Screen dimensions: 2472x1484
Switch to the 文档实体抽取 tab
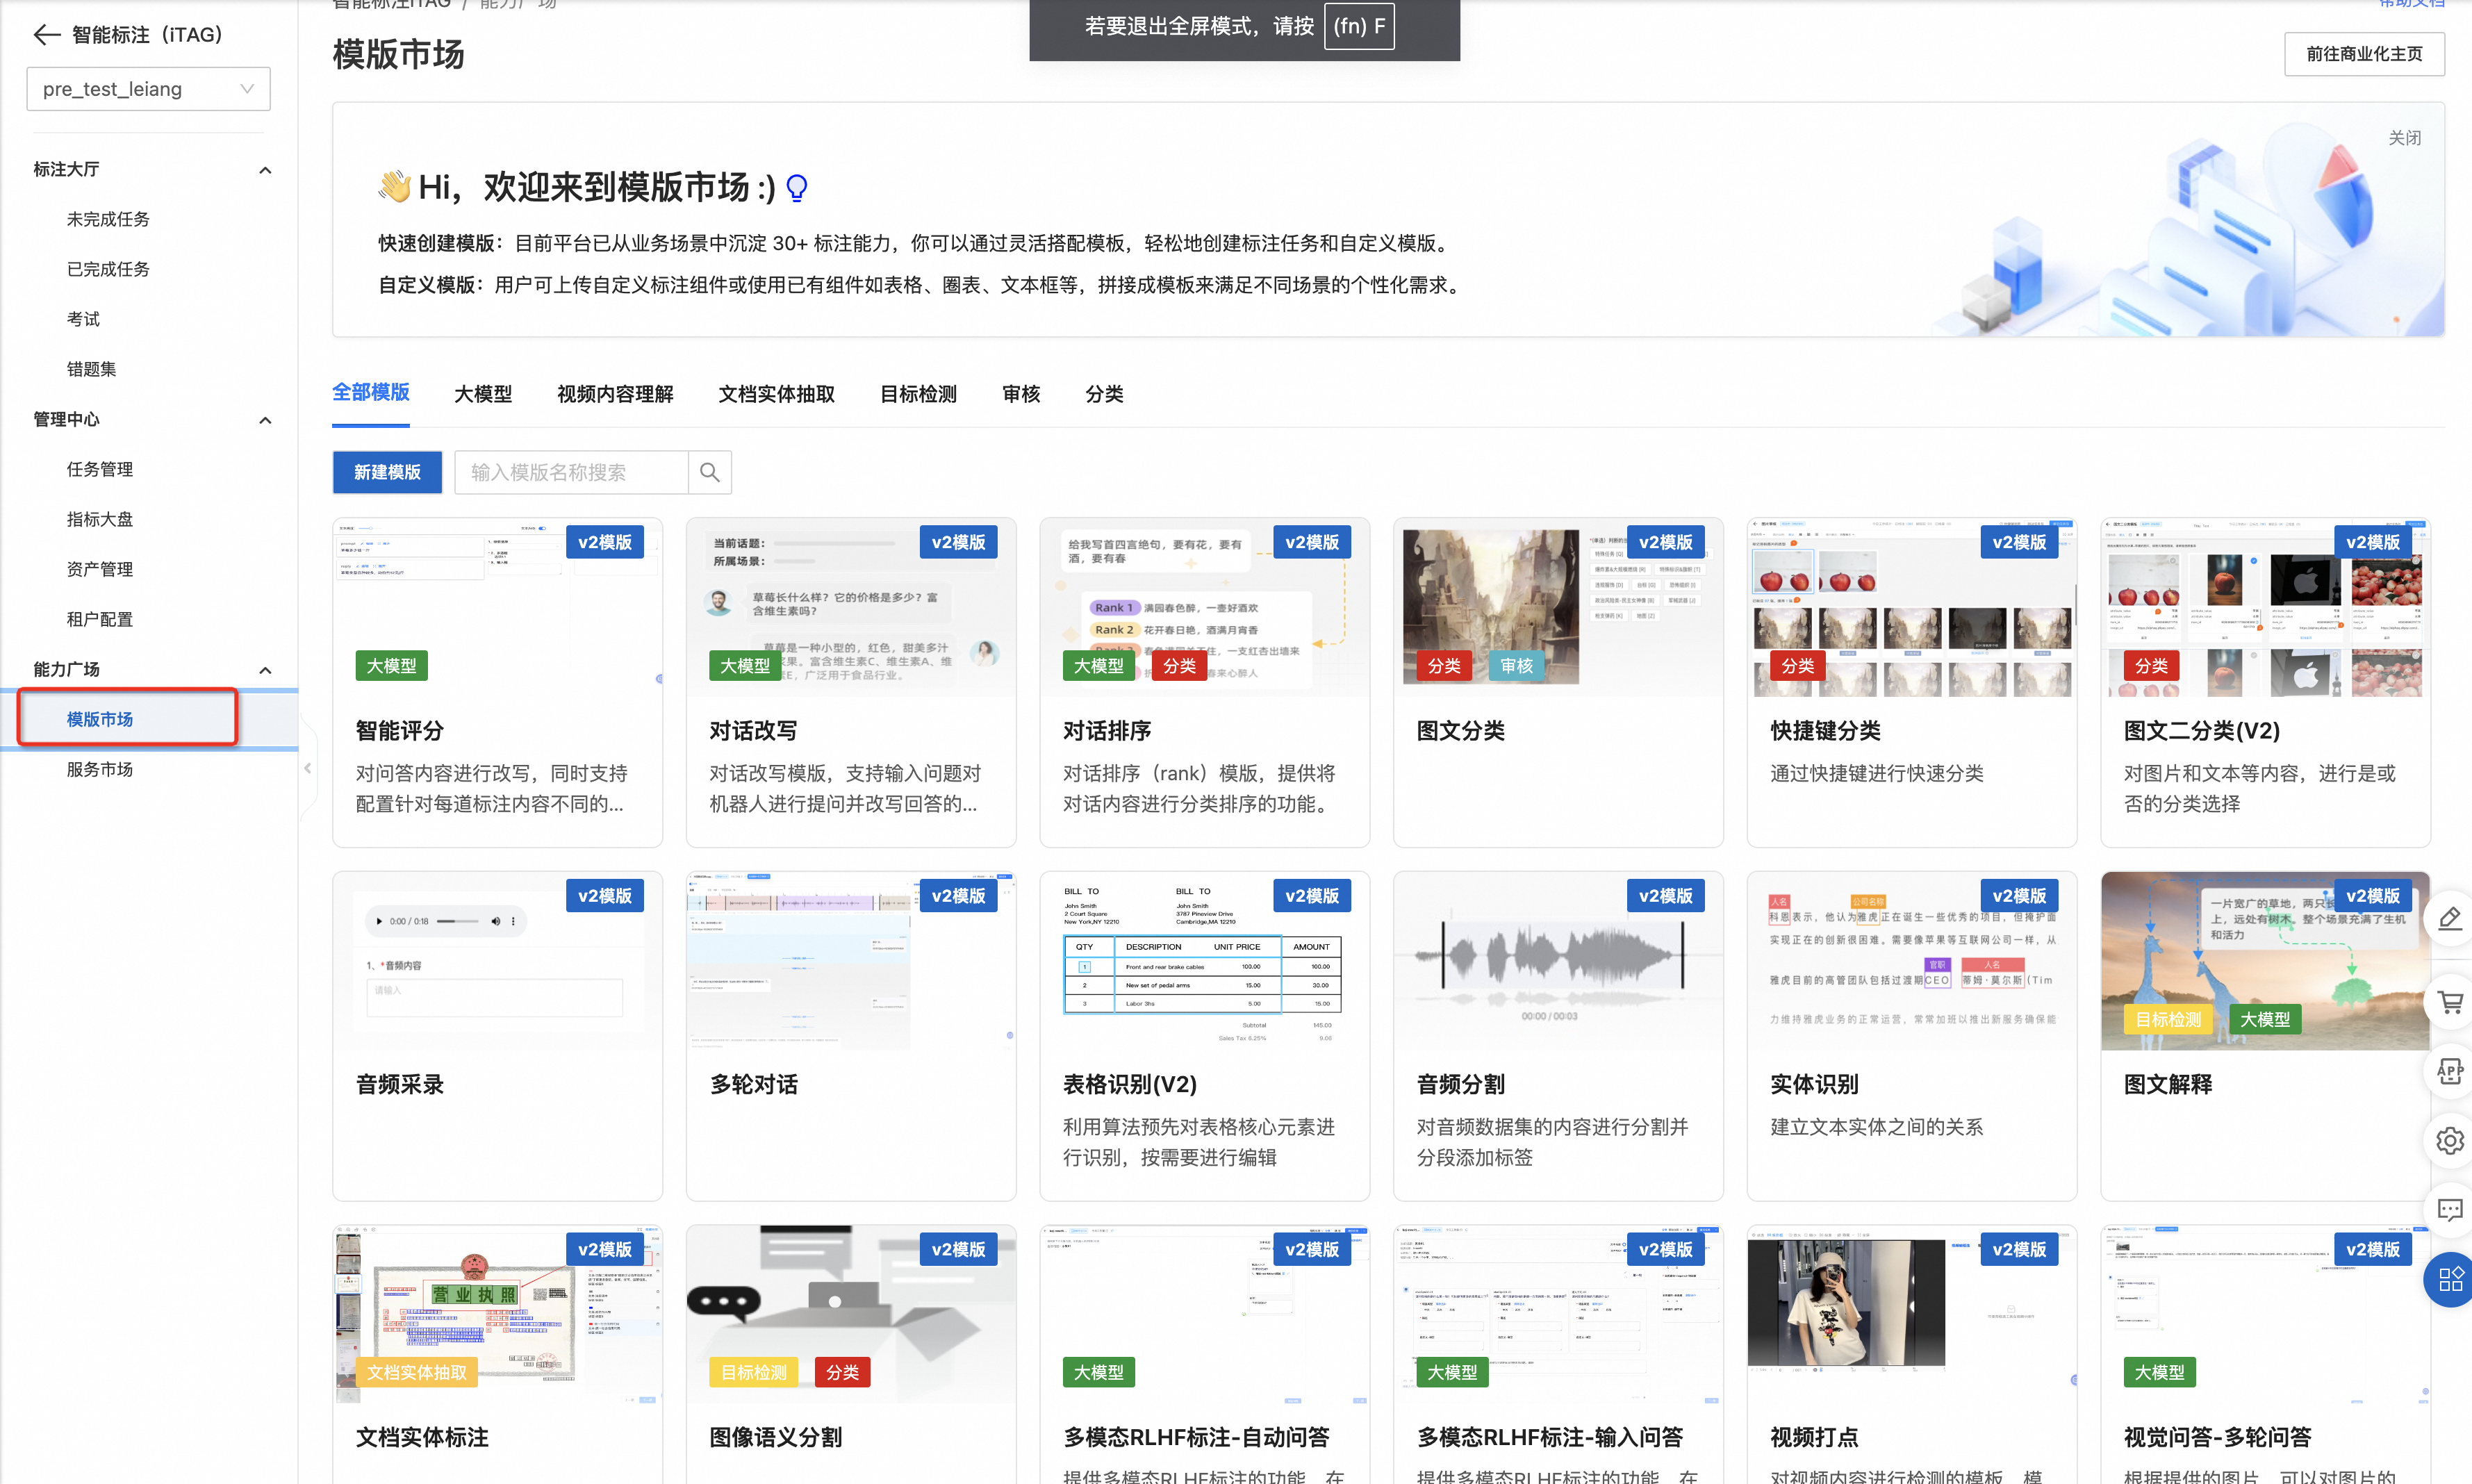coord(776,394)
